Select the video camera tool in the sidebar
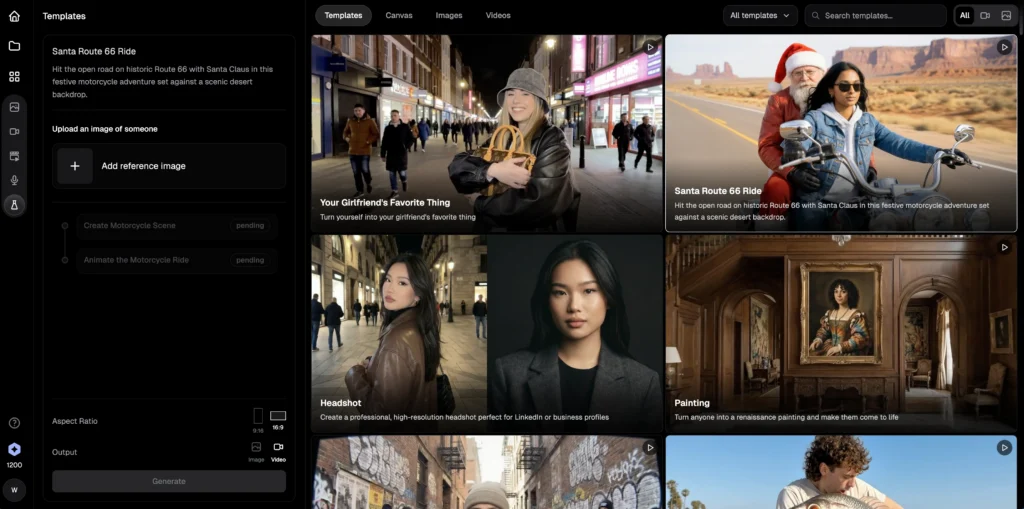Viewport: 1024px width, 509px height. [14, 131]
